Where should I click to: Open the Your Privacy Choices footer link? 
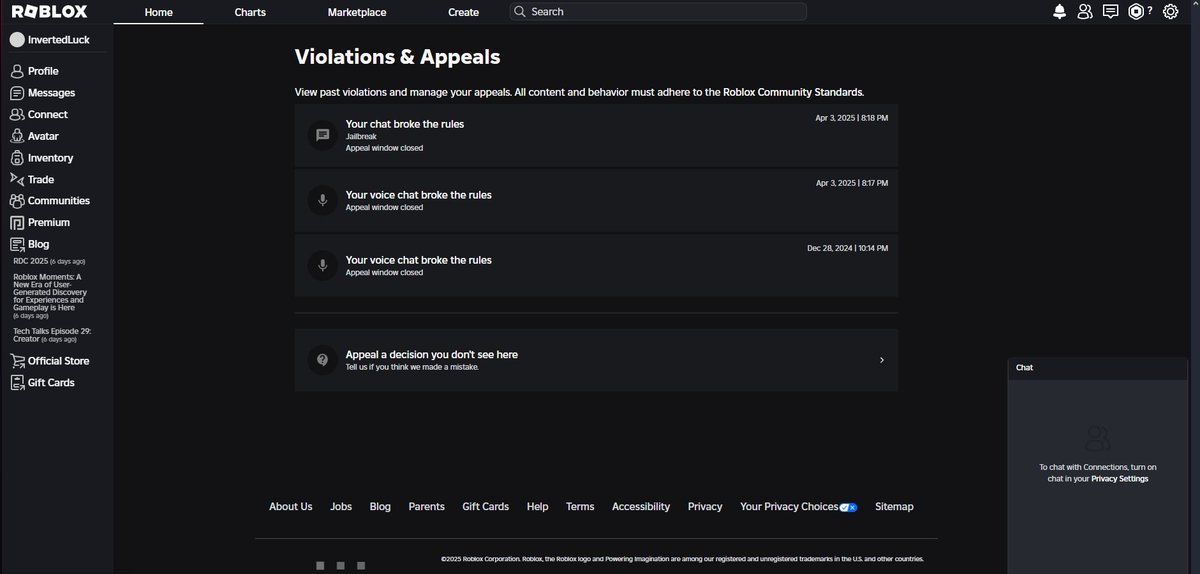click(799, 507)
